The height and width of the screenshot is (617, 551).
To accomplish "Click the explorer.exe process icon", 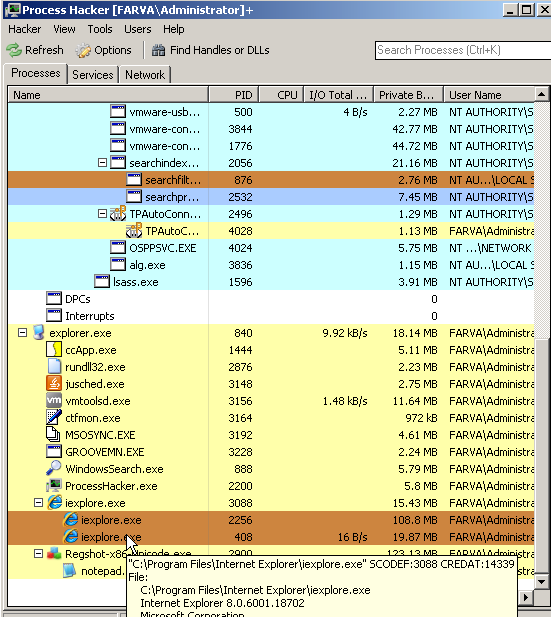I will (39, 333).
